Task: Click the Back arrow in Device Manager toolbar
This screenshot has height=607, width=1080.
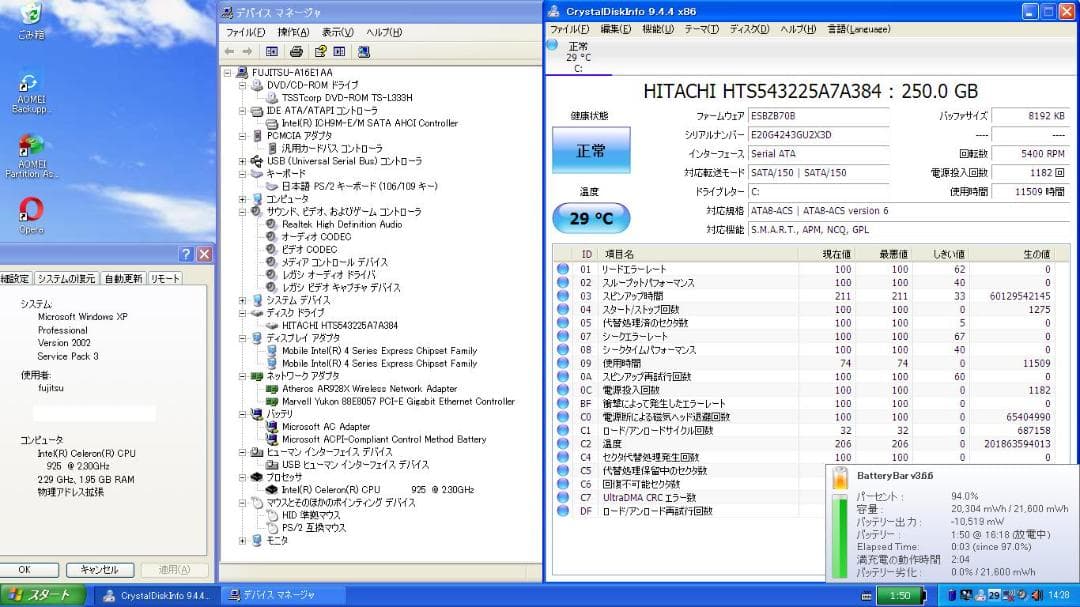Action: [x=229, y=52]
